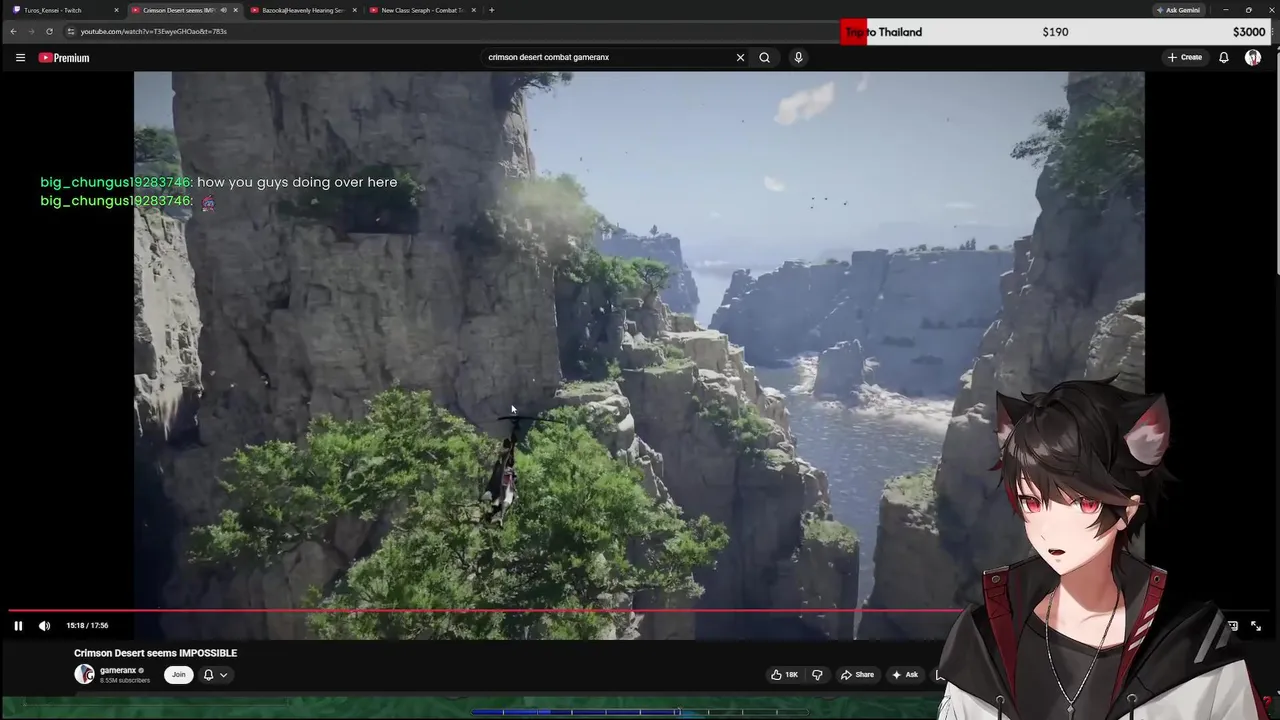The width and height of the screenshot is (1280, 720).
Task: Close the Bazooka Heavenly Hearing tab
Action: (x=354, y=10)
